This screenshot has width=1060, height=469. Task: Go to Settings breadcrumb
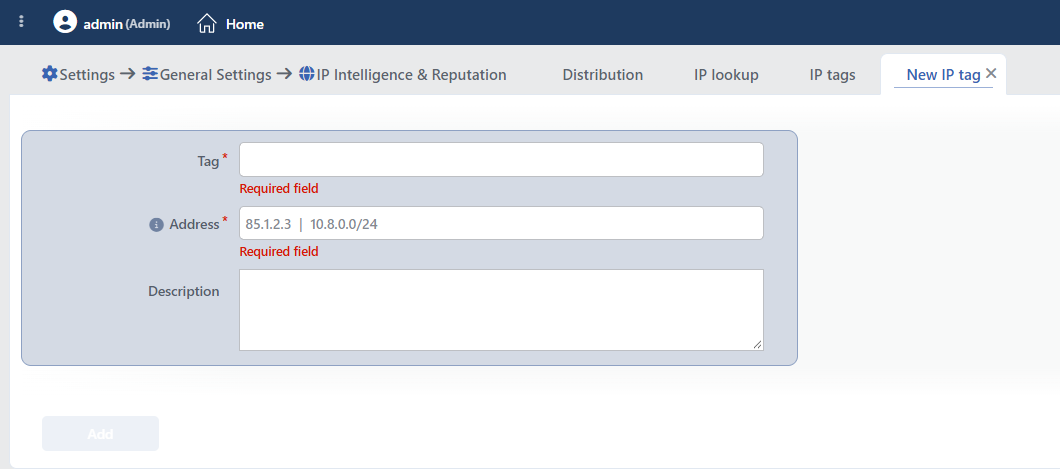coord(87,75)
